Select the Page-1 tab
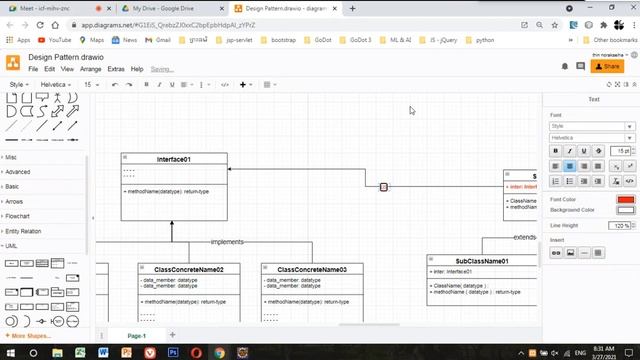 click(x=137, y=336)
